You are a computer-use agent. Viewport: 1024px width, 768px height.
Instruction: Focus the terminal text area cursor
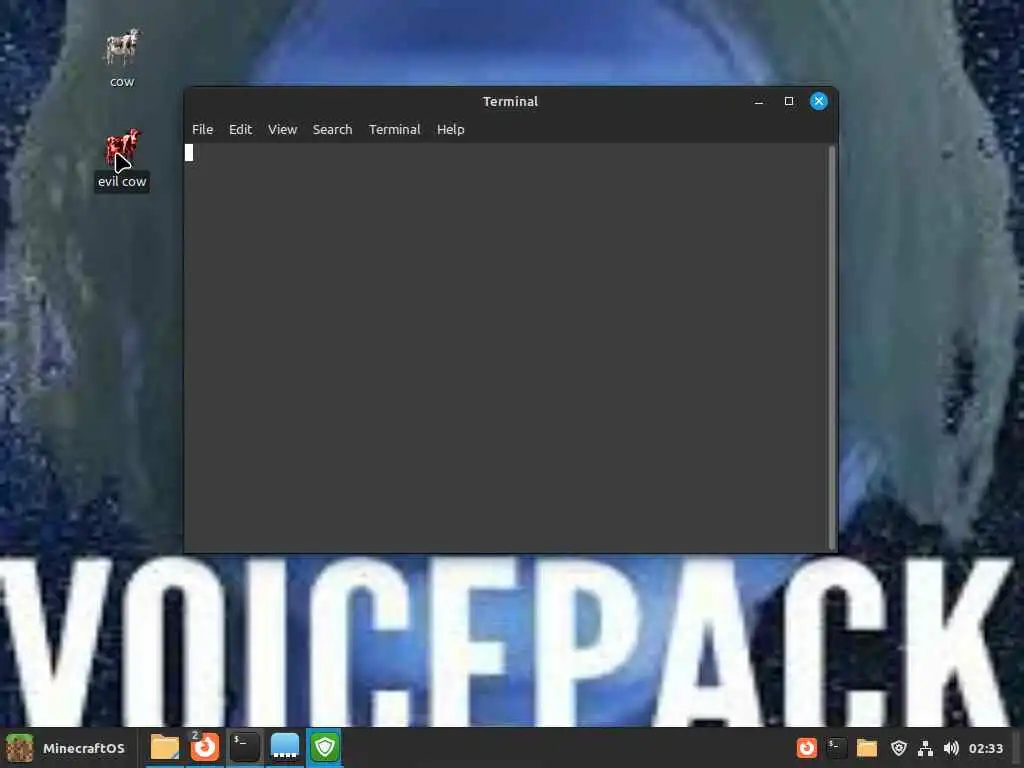[189, 153]
